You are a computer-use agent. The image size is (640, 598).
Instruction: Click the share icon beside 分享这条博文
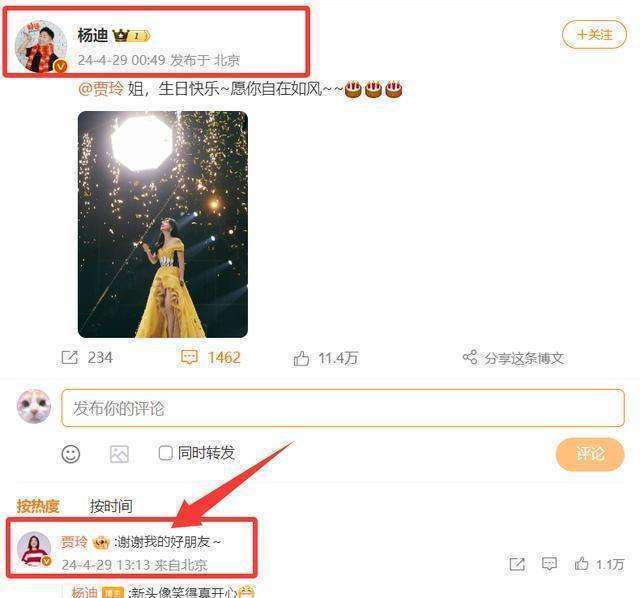pos(470,357)
